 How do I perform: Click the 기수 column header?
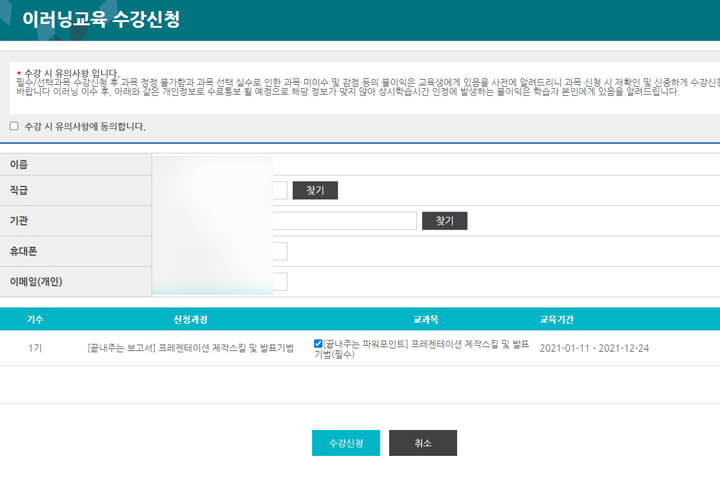point(35,319)
